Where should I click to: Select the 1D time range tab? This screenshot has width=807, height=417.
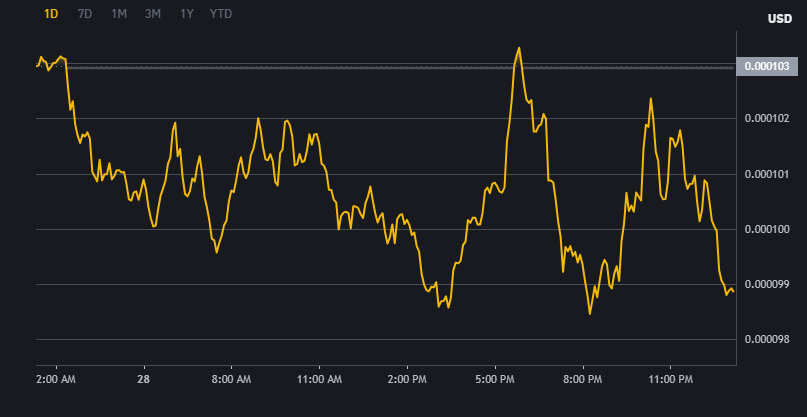(51, 14)
